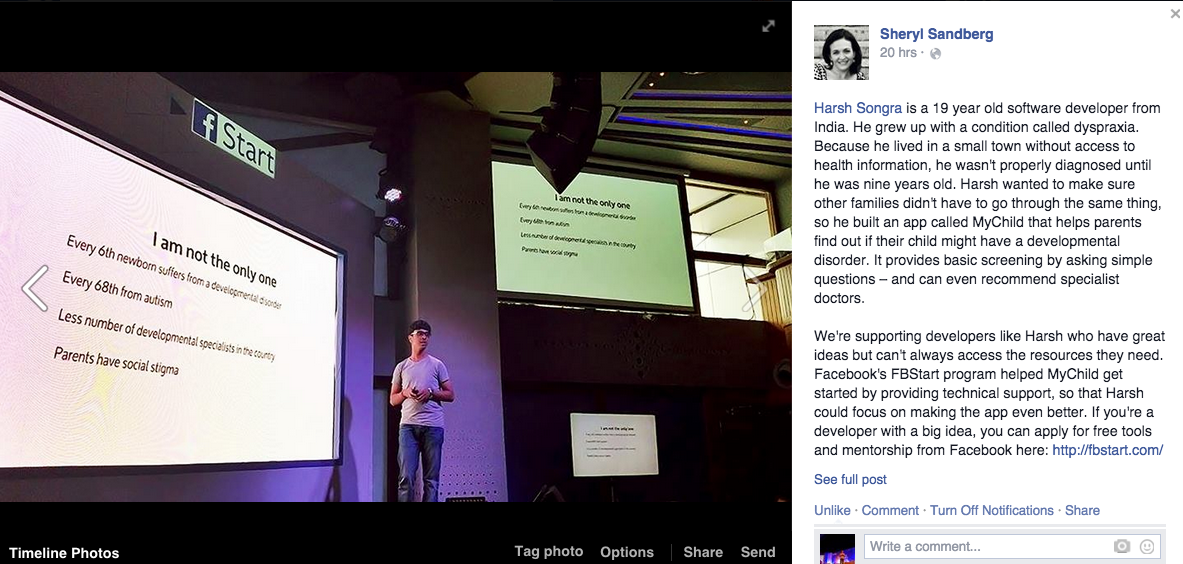Attach a photo with the camera icon
The width and height of the screenshot is (1183, 564).
point(1122,546)
